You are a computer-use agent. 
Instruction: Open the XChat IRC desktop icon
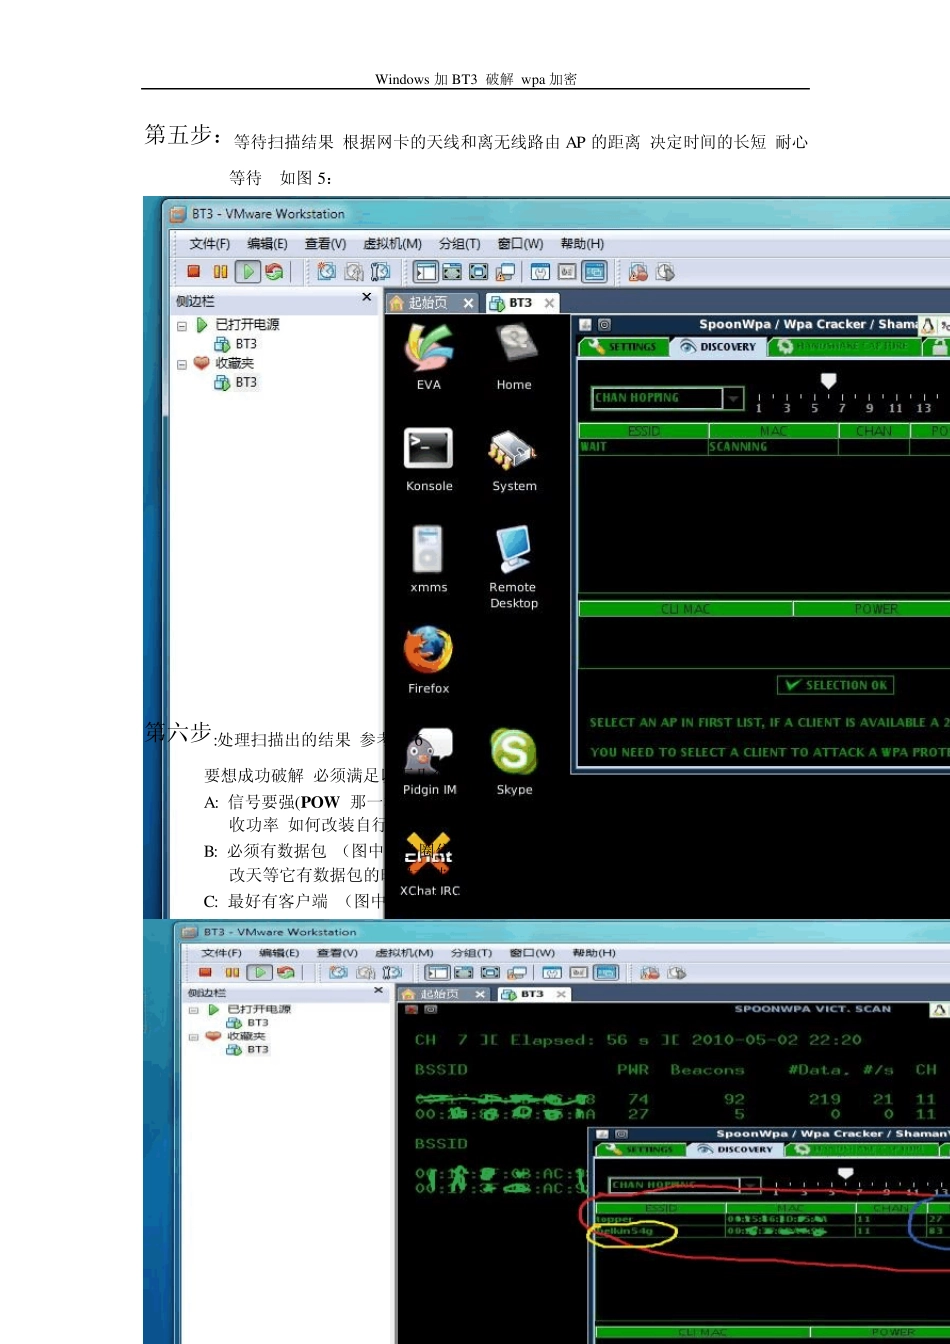point(429,865)
